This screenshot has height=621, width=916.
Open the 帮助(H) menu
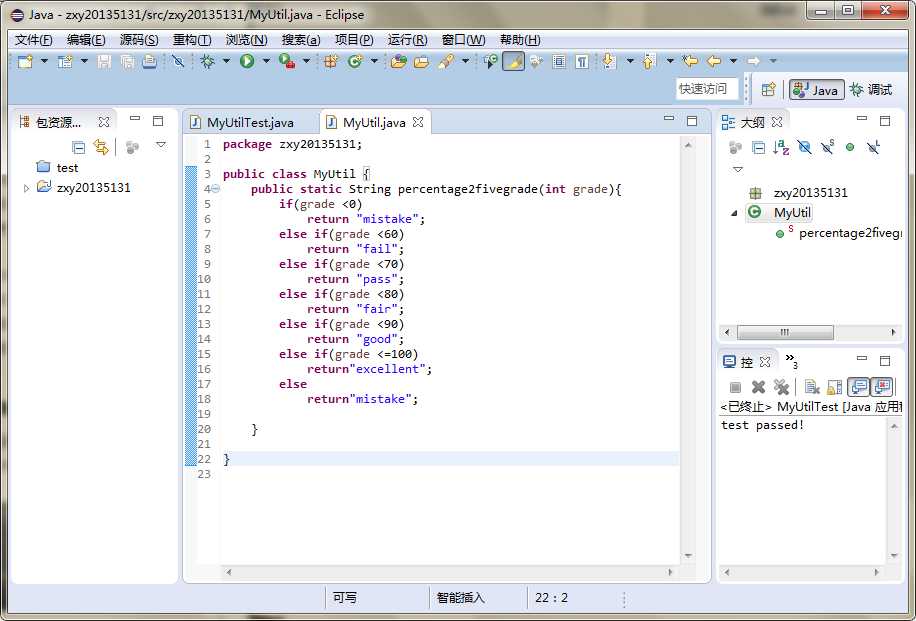coord(520,40)
